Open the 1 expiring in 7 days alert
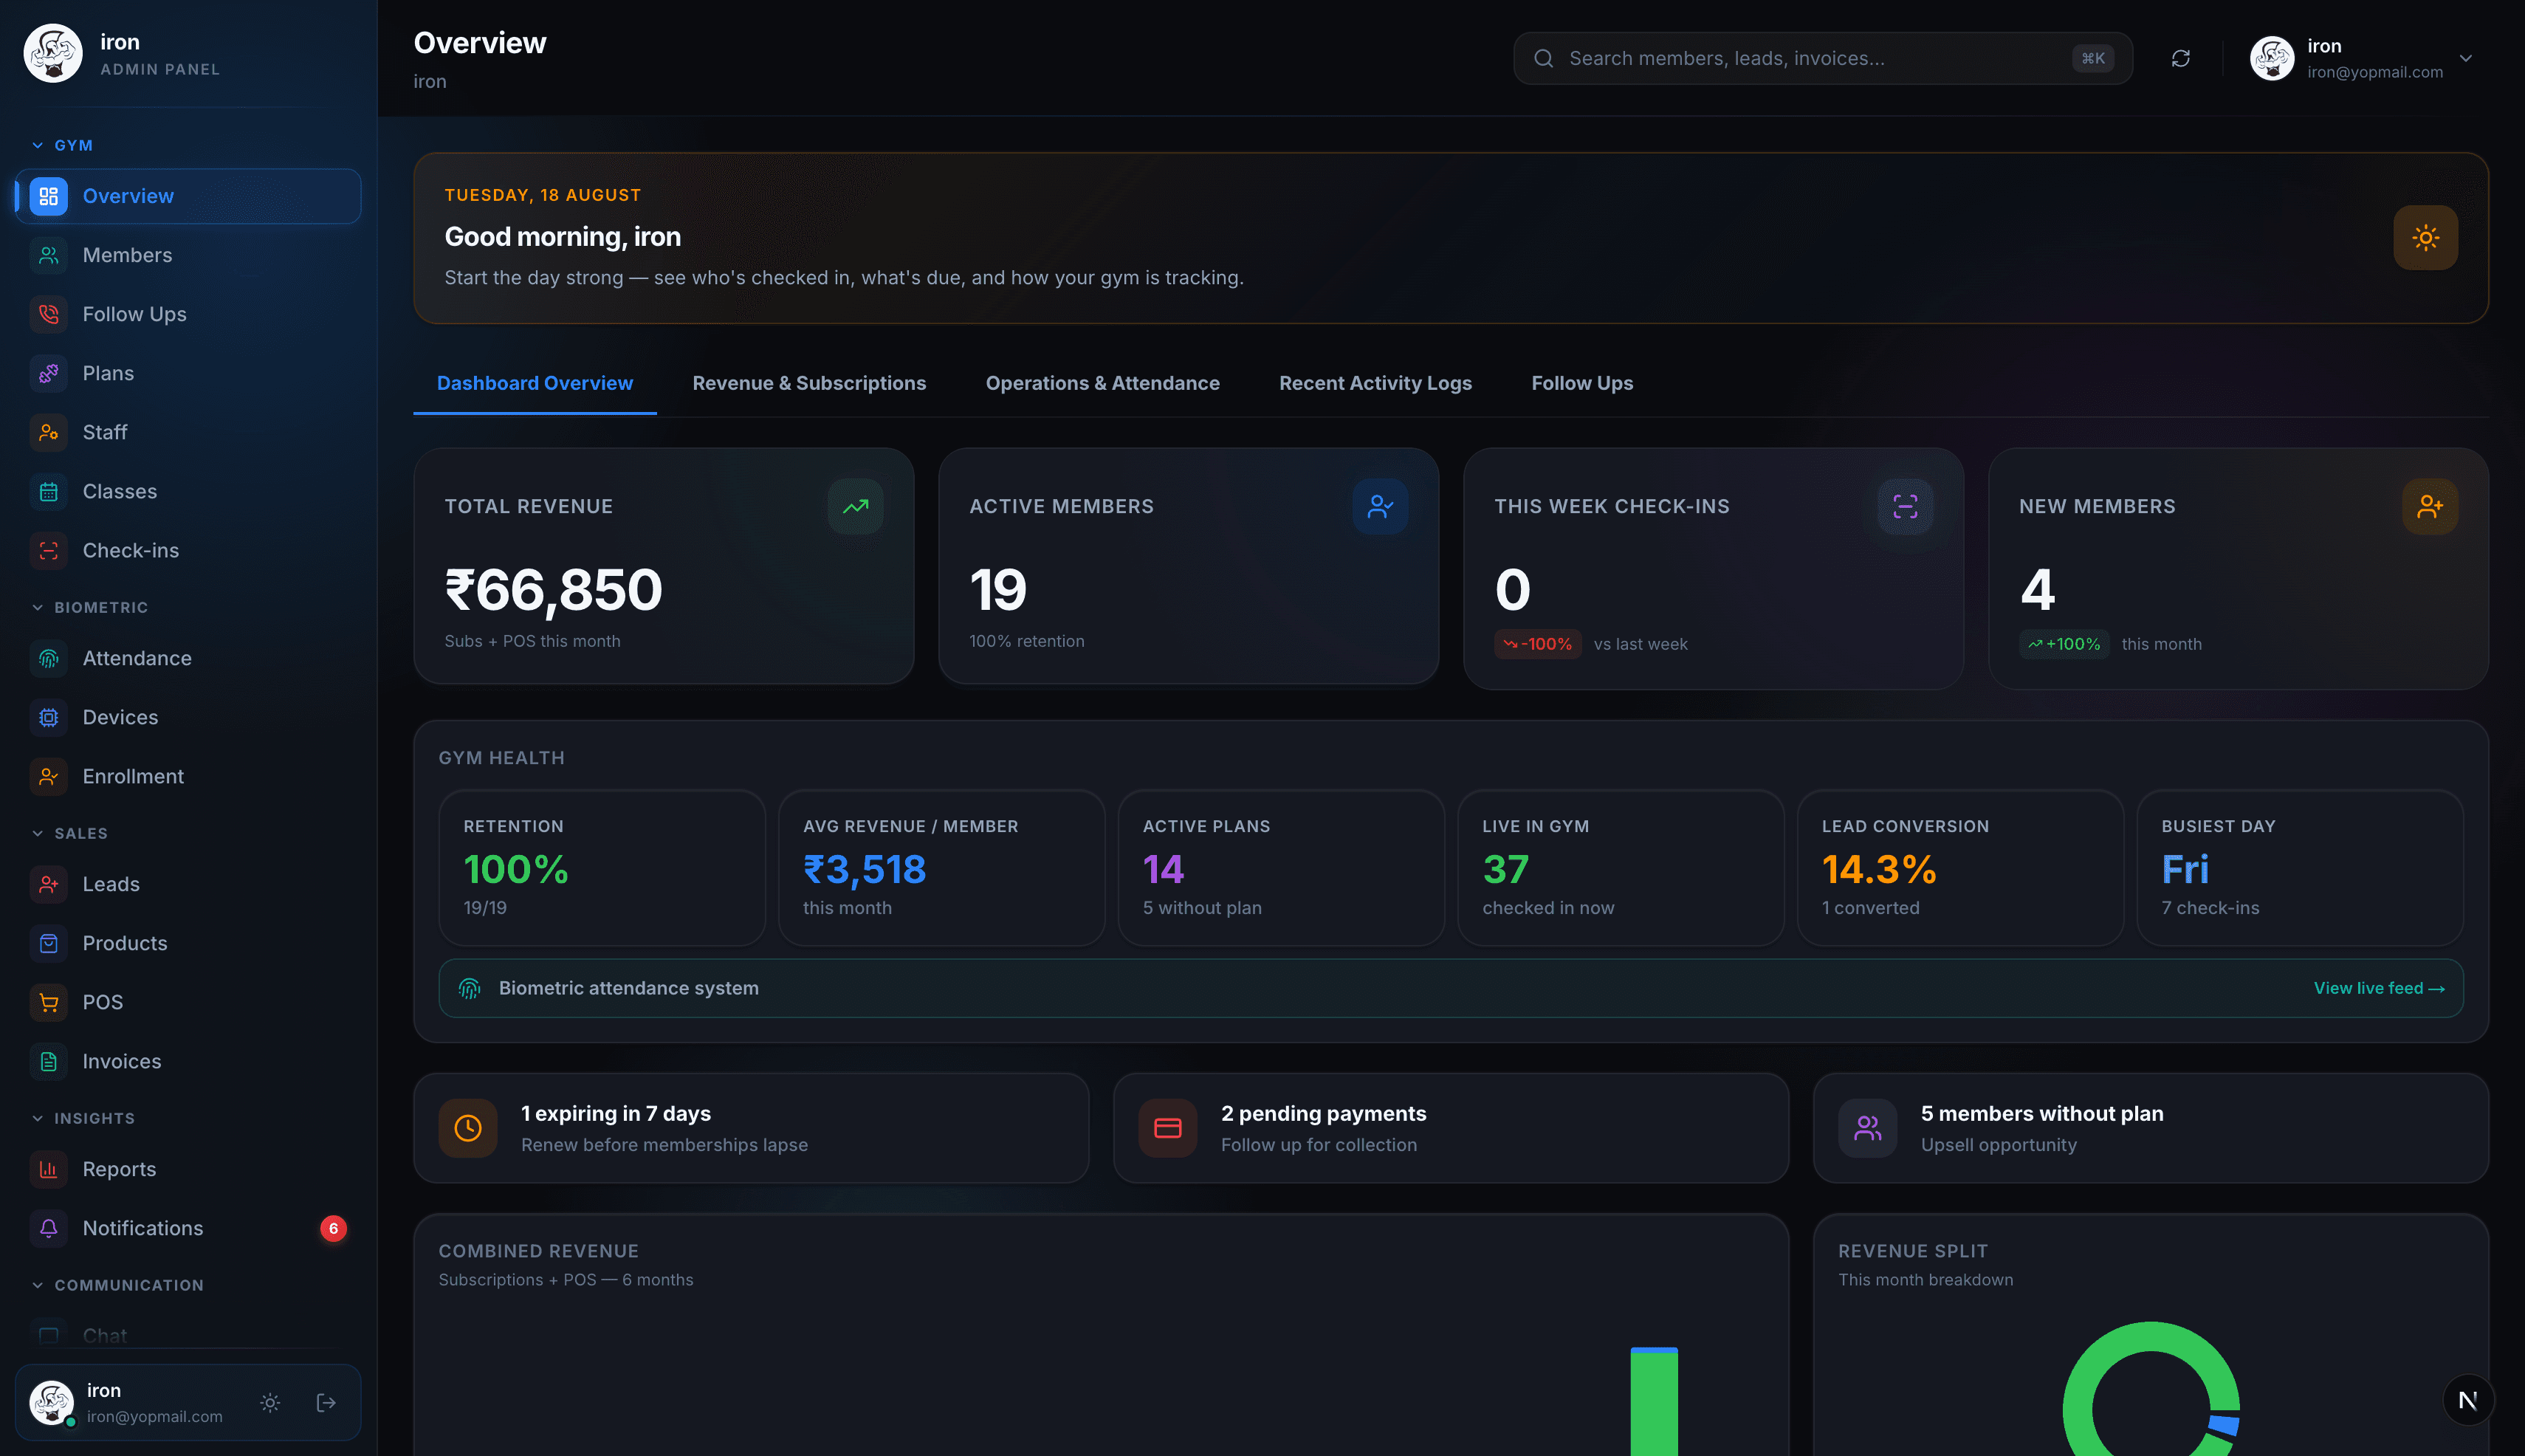Image resolution: width=2525 pixels, height=1456 pixels. pyautogui.click(x=751, y=1128)
